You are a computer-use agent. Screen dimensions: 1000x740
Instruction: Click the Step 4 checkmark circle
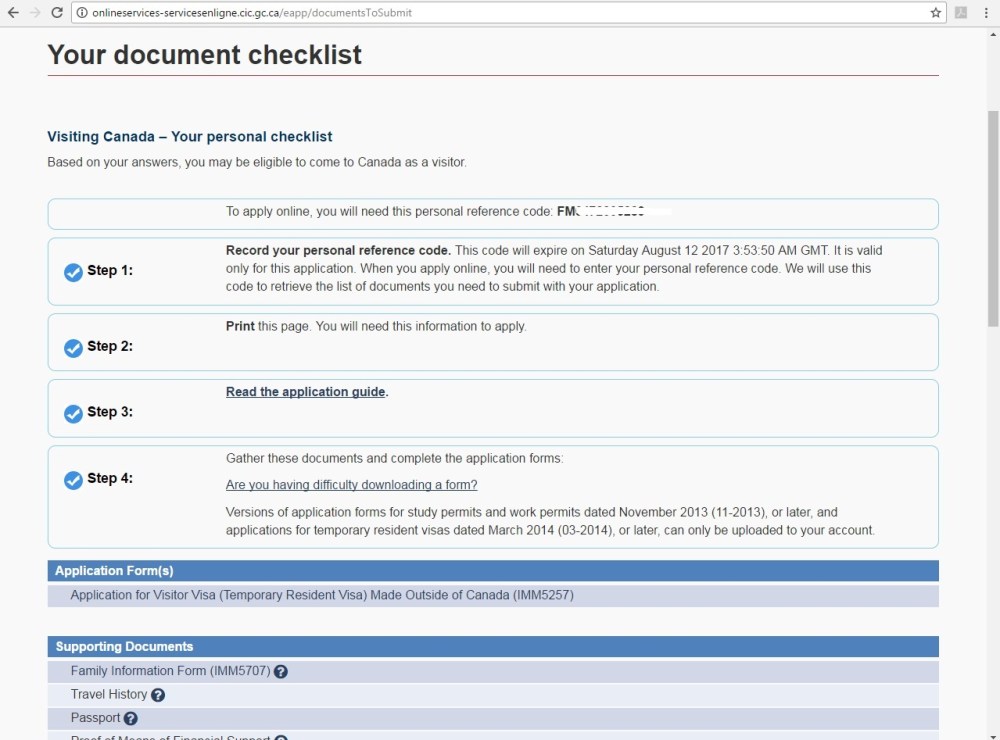(73, 480)
